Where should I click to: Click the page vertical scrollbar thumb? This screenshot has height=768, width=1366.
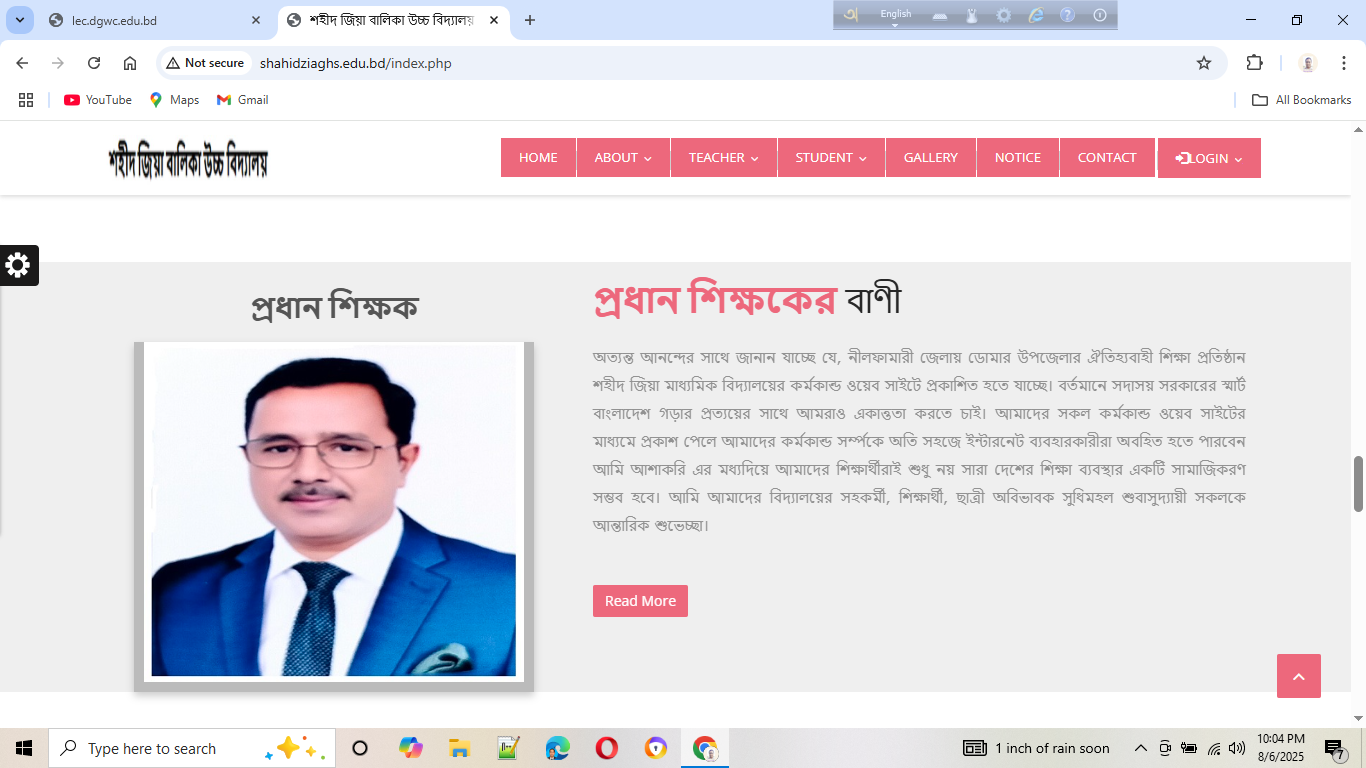1358,484
